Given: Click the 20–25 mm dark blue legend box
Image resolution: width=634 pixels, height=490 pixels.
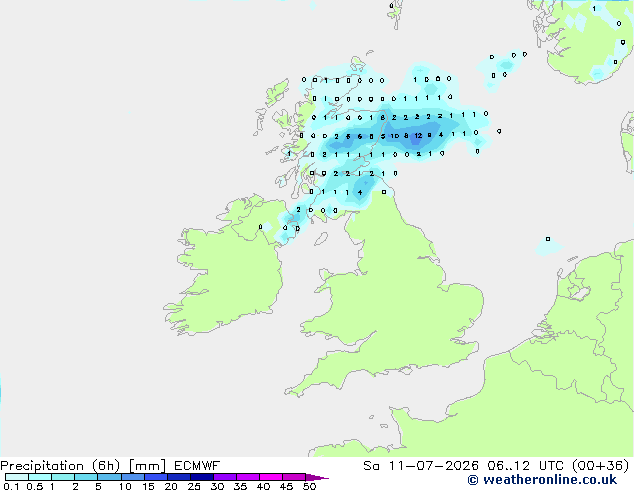Looking at the screenshot, I should (x=179, y=477).
